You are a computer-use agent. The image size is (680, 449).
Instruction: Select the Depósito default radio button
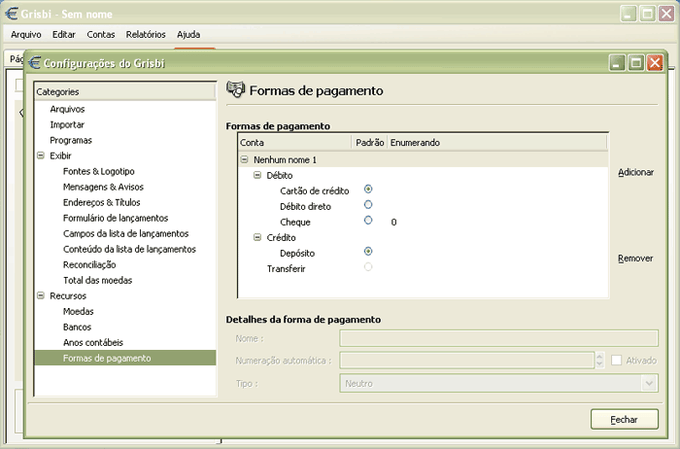click(x=368, y=251)
